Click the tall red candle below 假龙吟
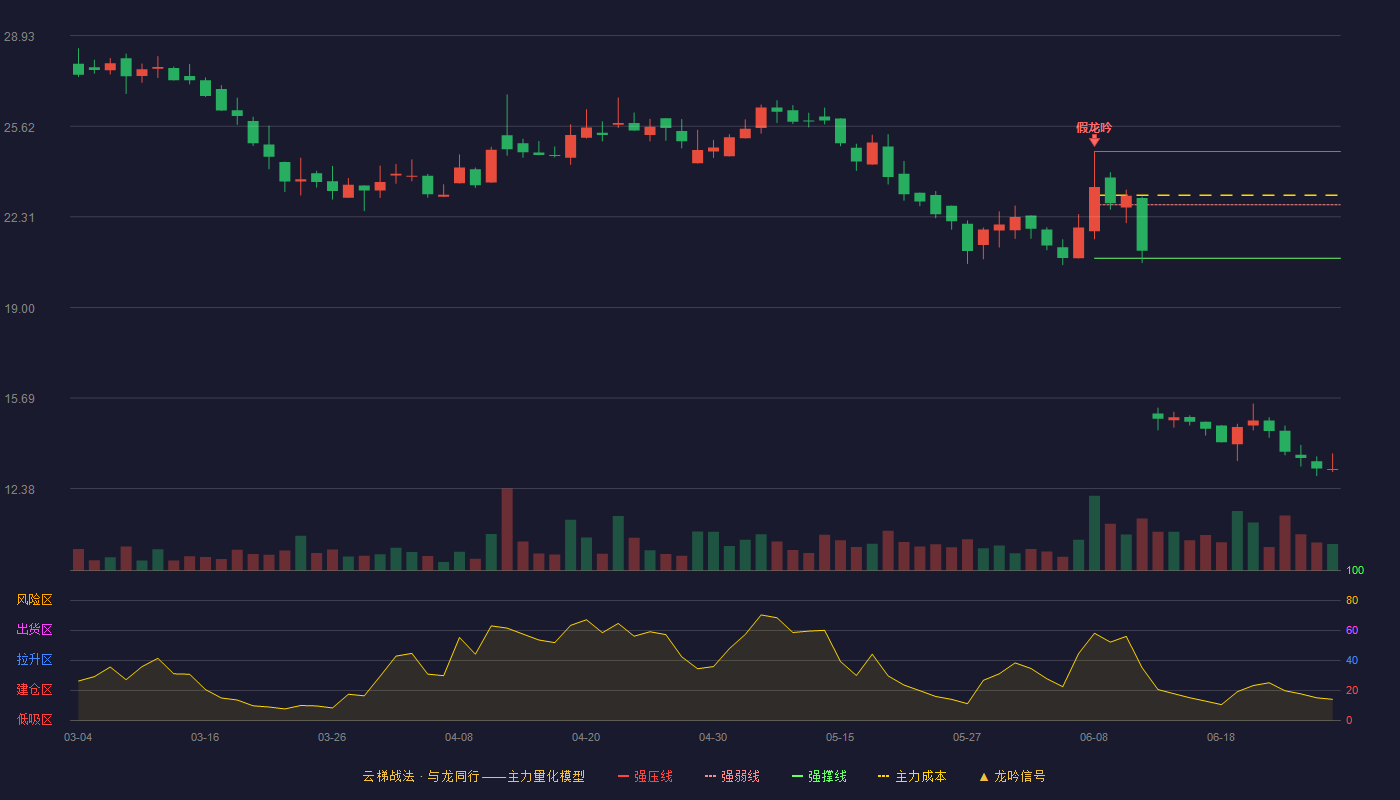 tap(1094, 209)
